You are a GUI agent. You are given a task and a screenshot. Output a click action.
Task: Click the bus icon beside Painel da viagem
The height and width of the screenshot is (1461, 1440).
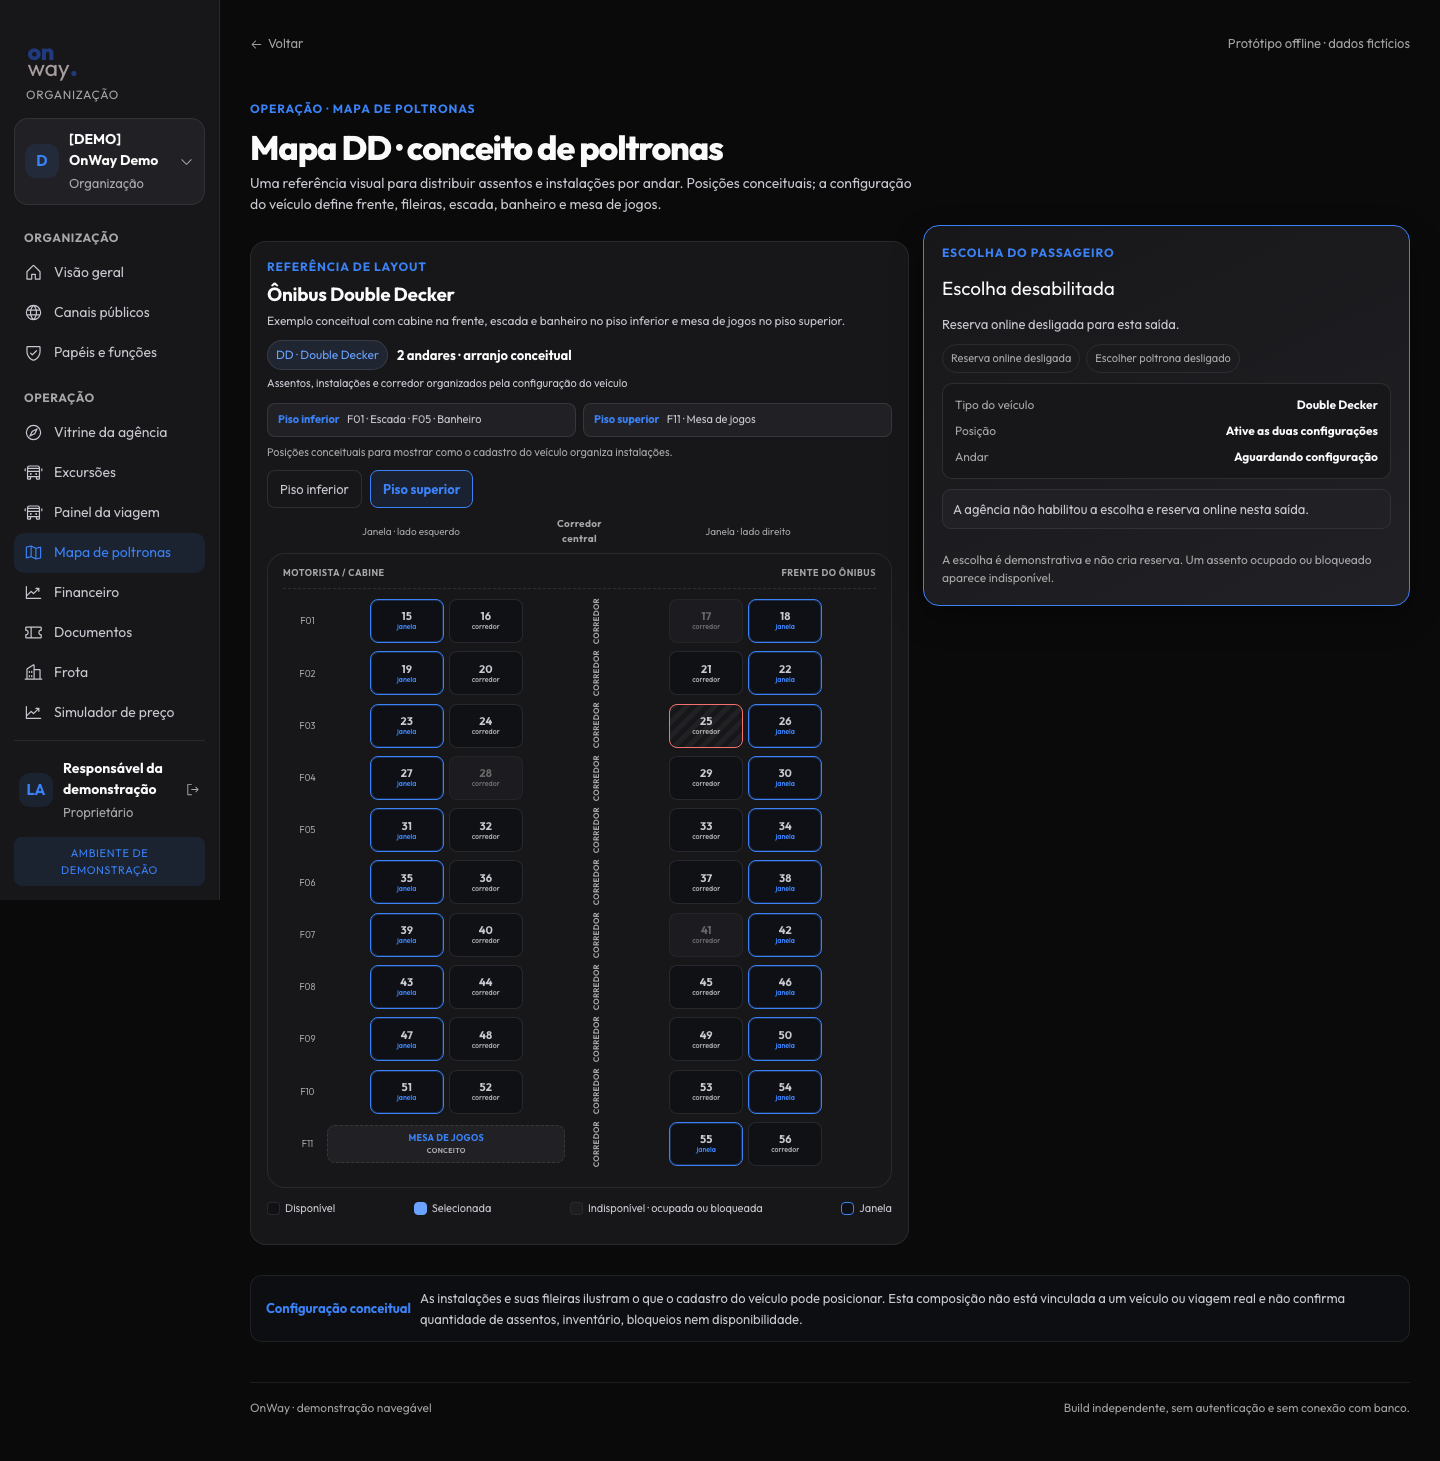33,512
